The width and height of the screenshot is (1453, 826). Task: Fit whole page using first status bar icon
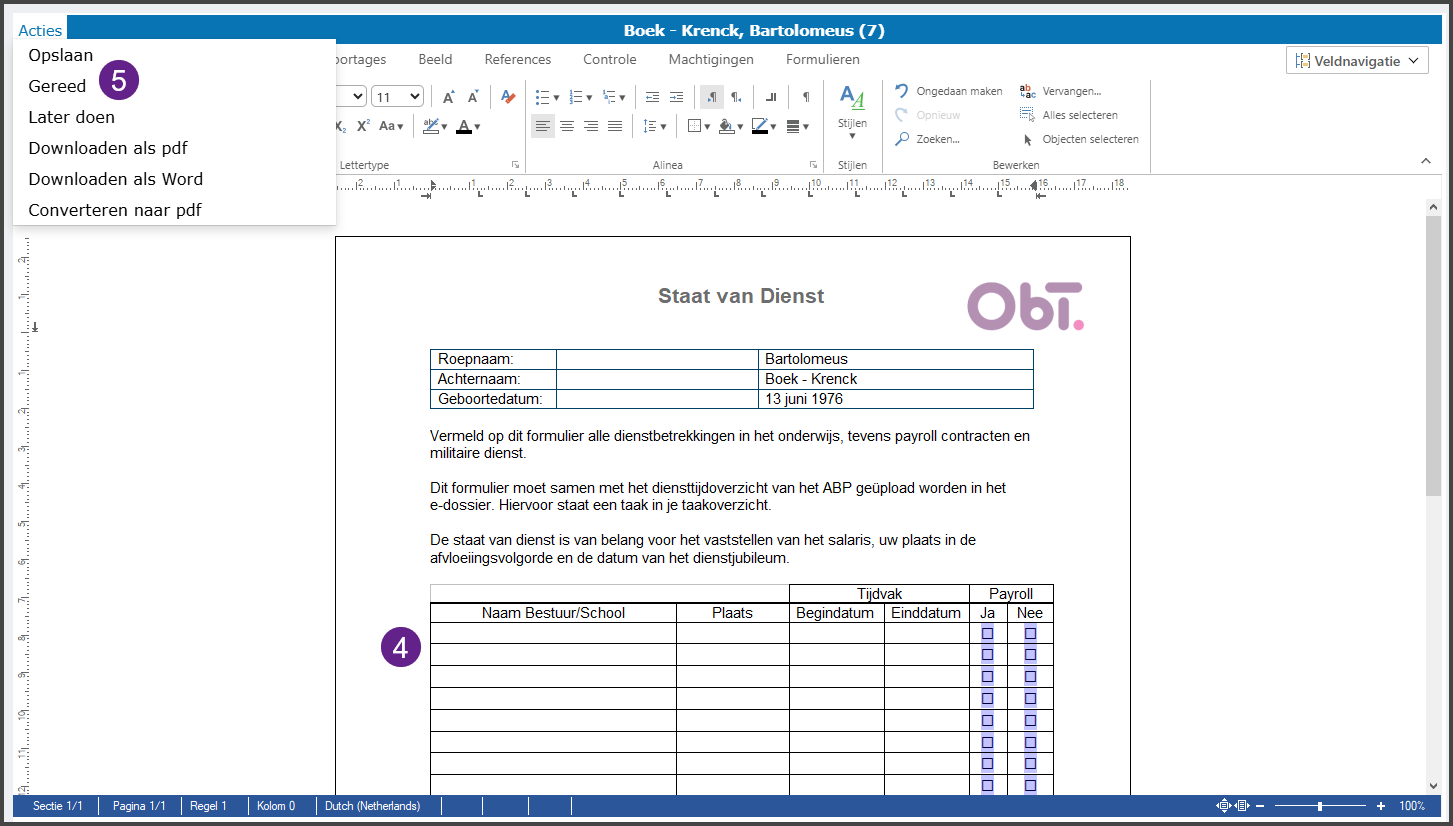pos(1223,806)
